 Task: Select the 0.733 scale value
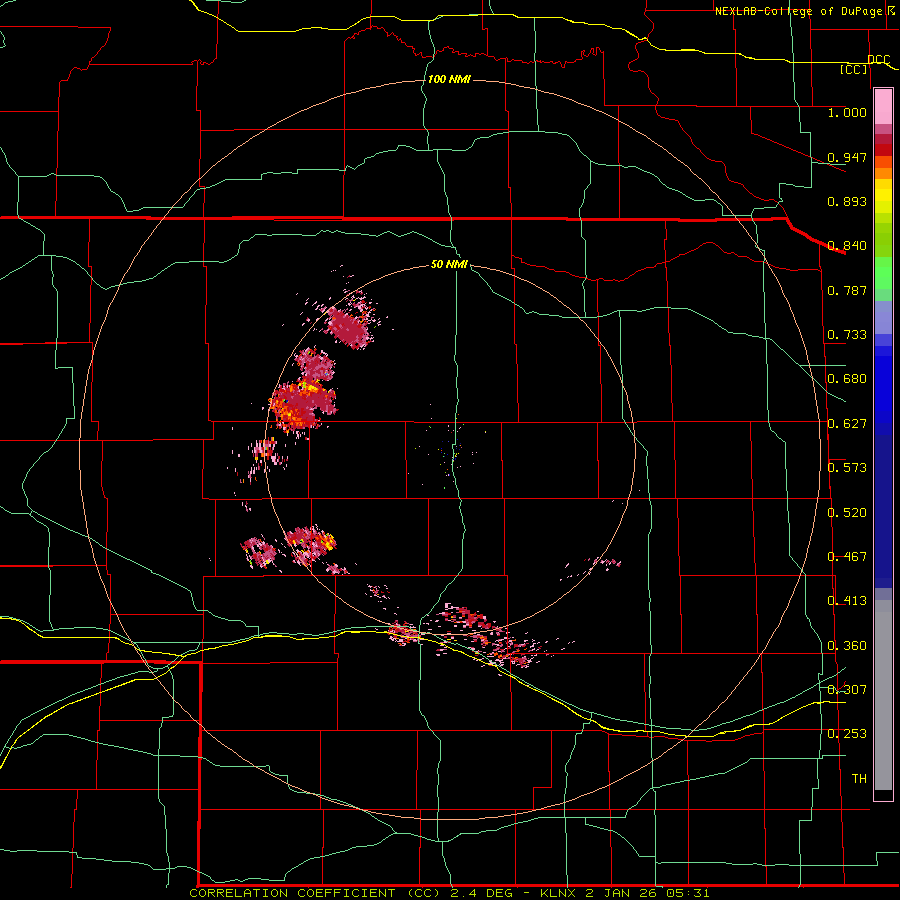(x=847, y=335)
